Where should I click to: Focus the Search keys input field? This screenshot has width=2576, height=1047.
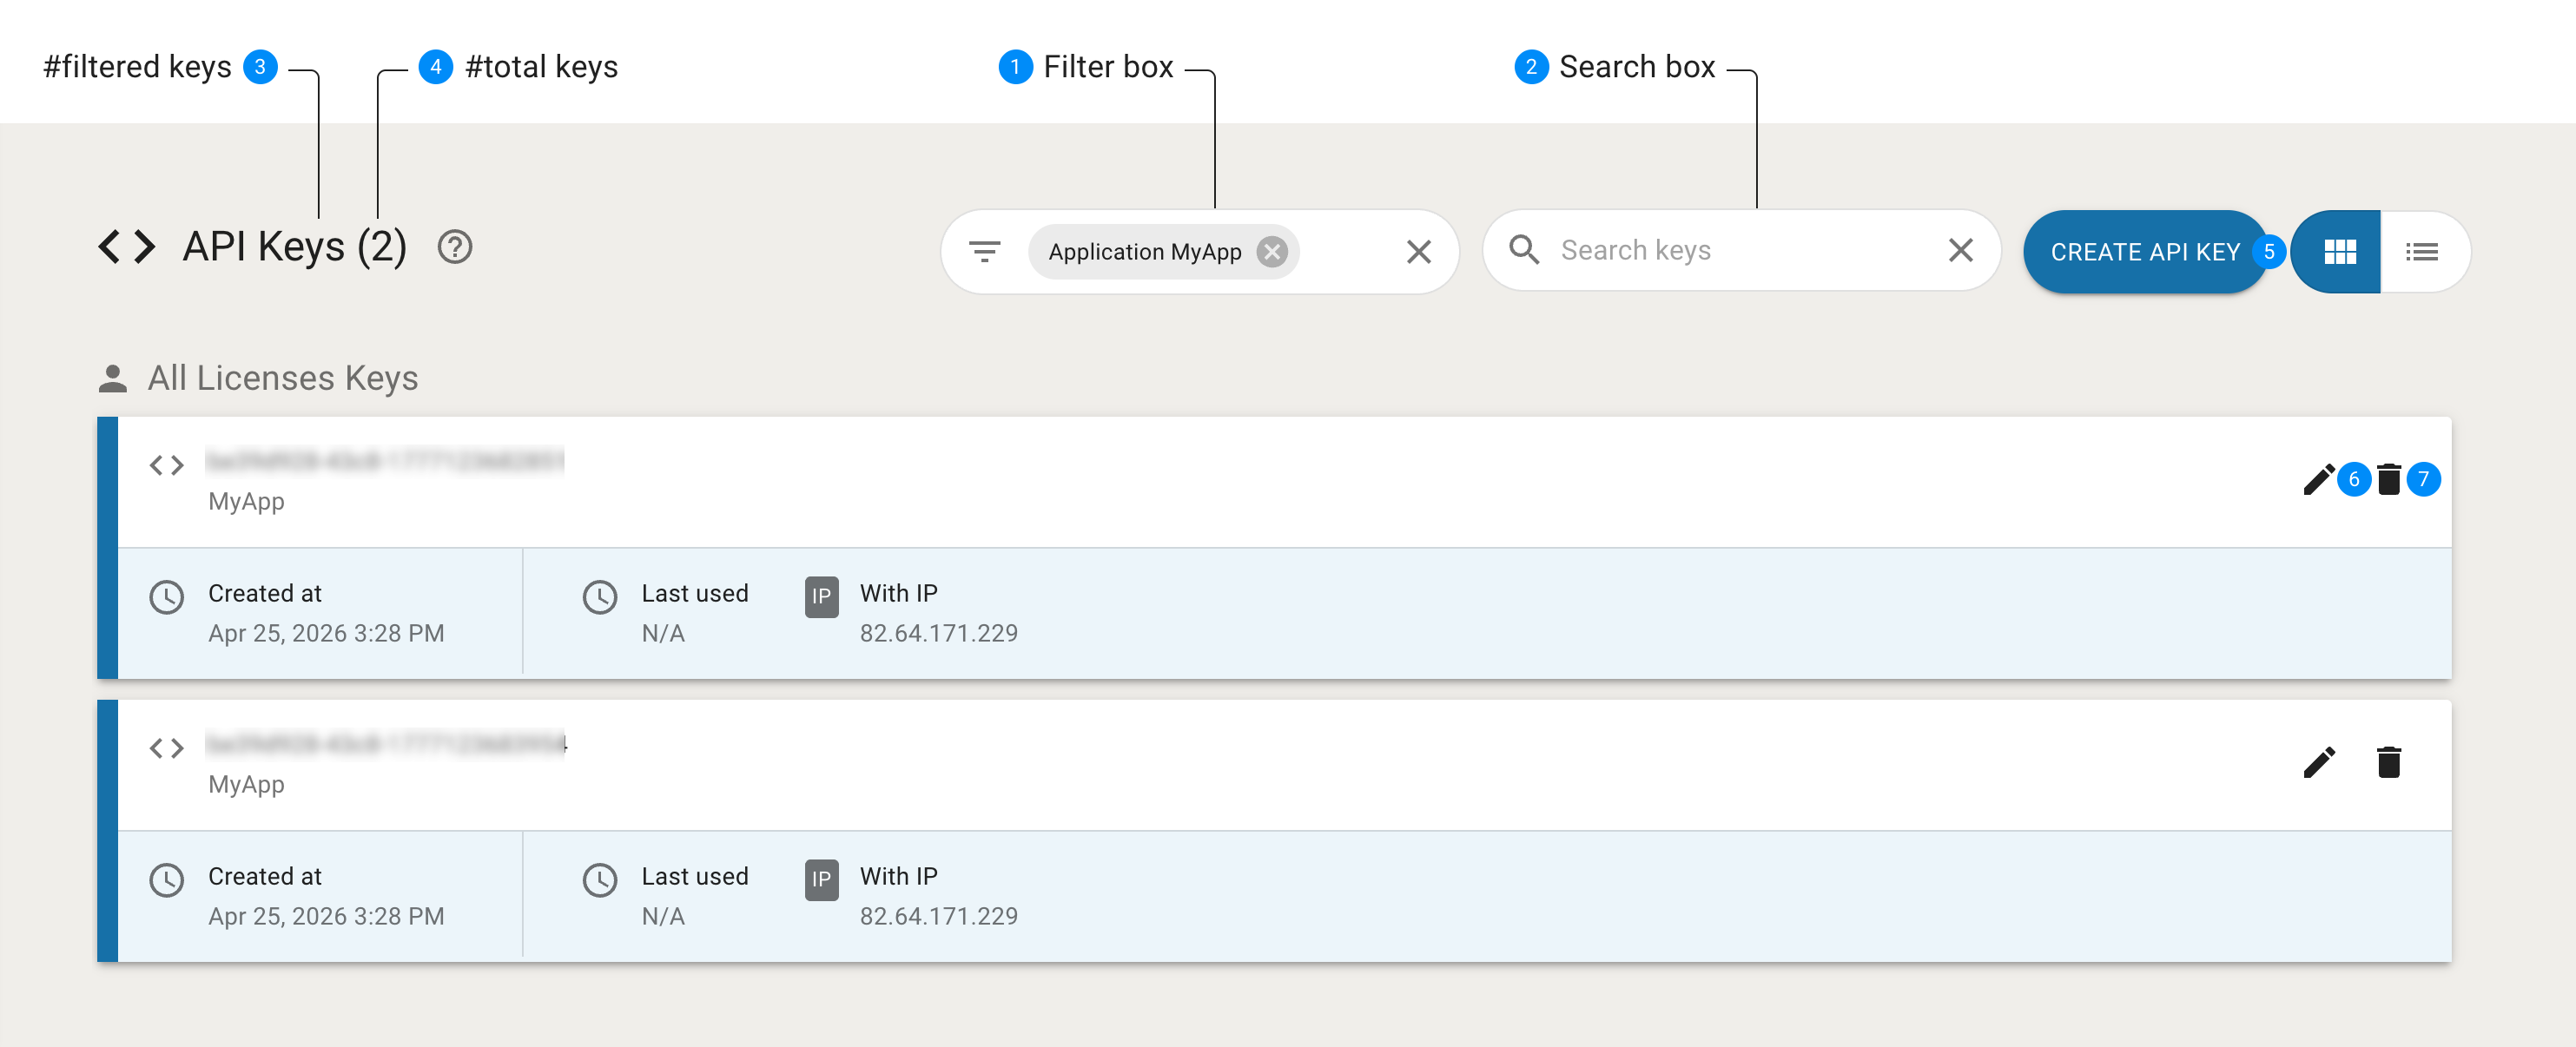coord(1742,250)
